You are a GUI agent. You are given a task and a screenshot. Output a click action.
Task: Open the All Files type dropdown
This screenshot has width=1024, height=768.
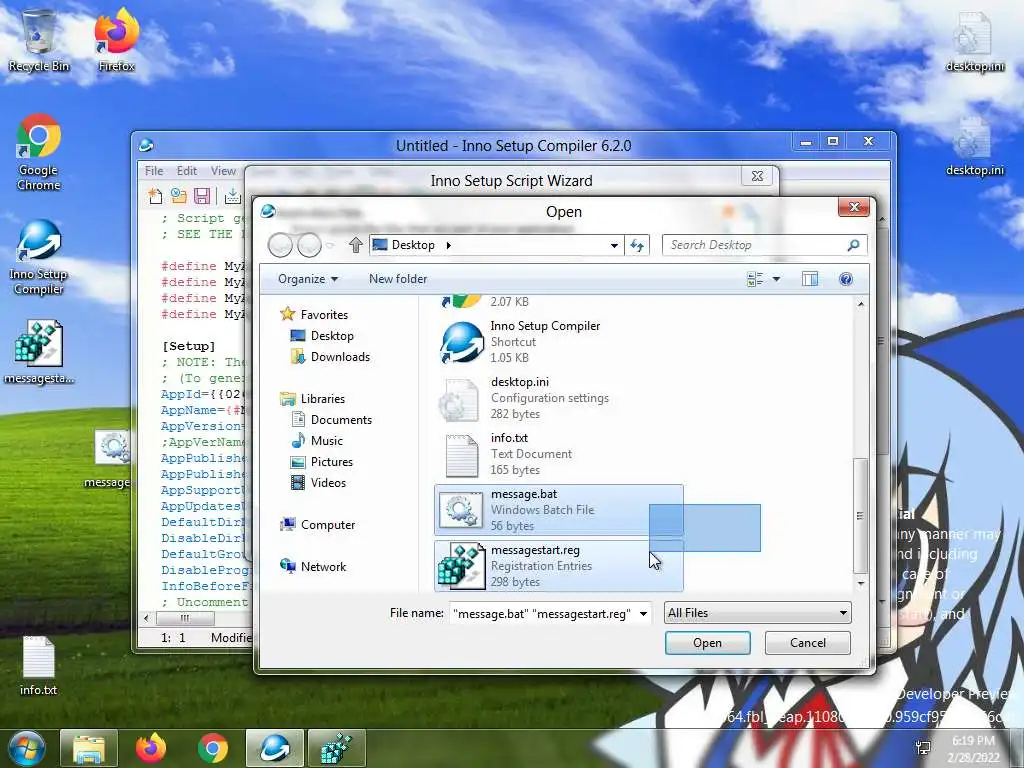758,613
